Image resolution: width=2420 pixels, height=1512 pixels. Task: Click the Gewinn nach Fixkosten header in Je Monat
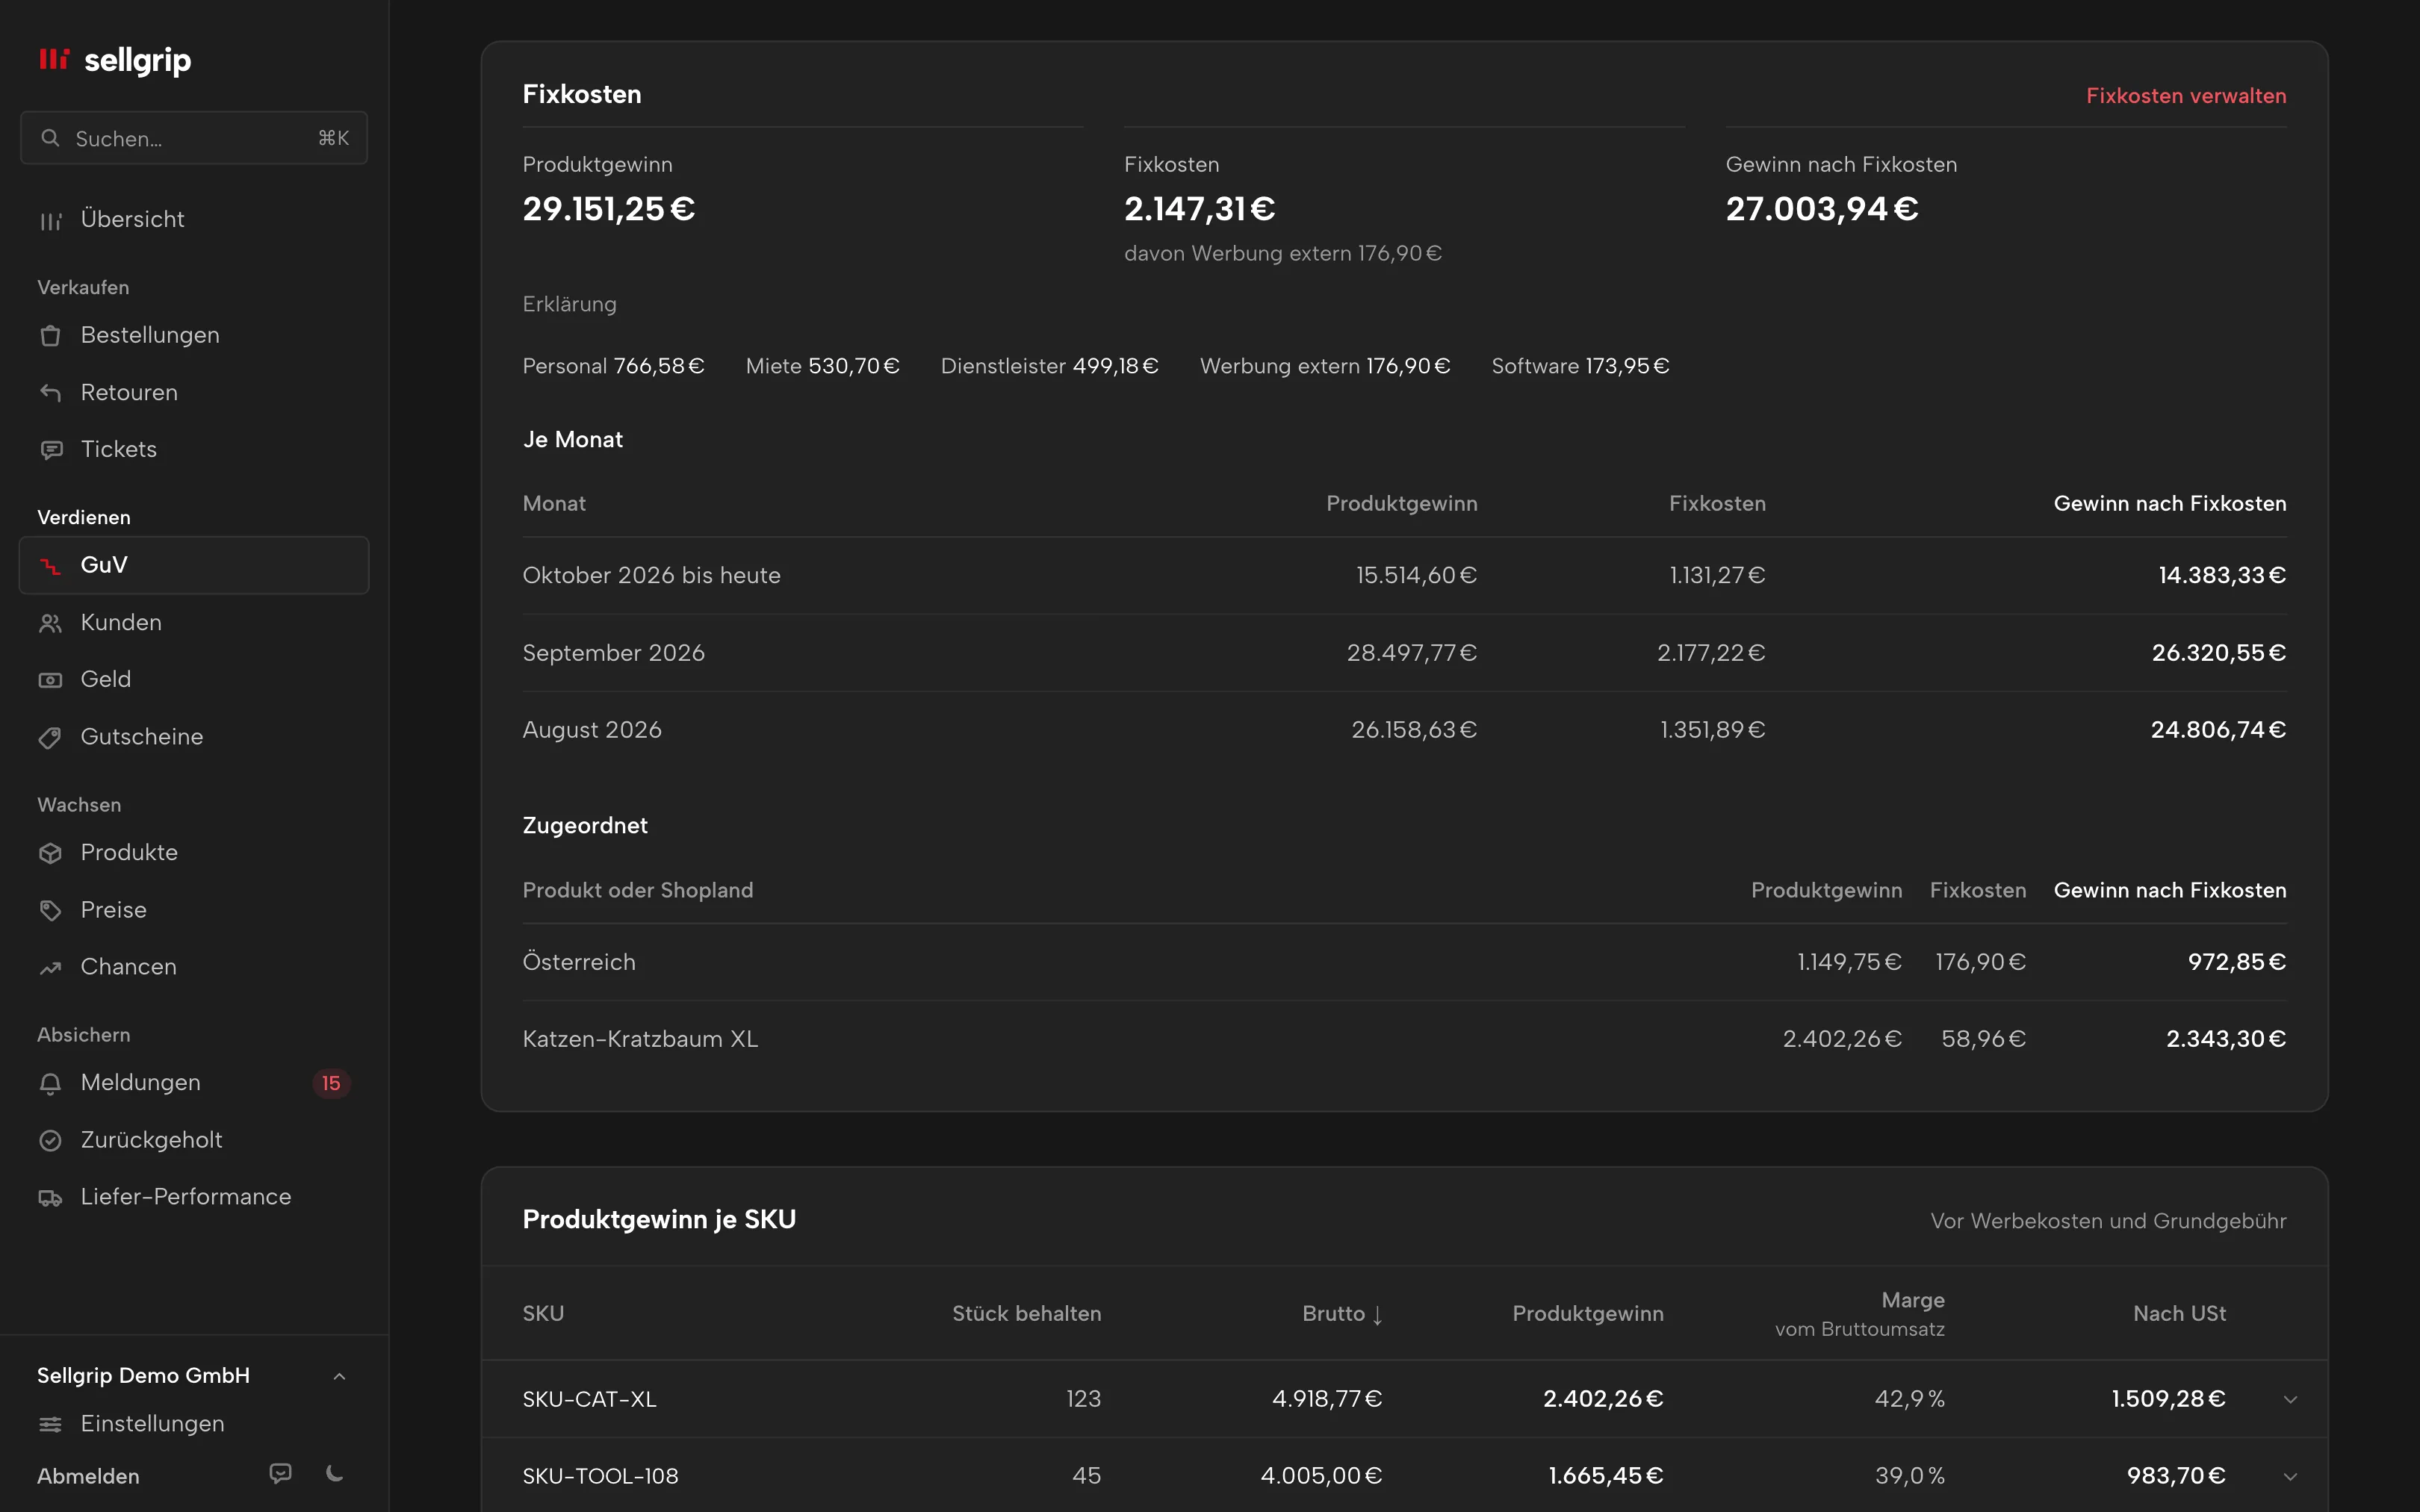[x=2170, y=504]
